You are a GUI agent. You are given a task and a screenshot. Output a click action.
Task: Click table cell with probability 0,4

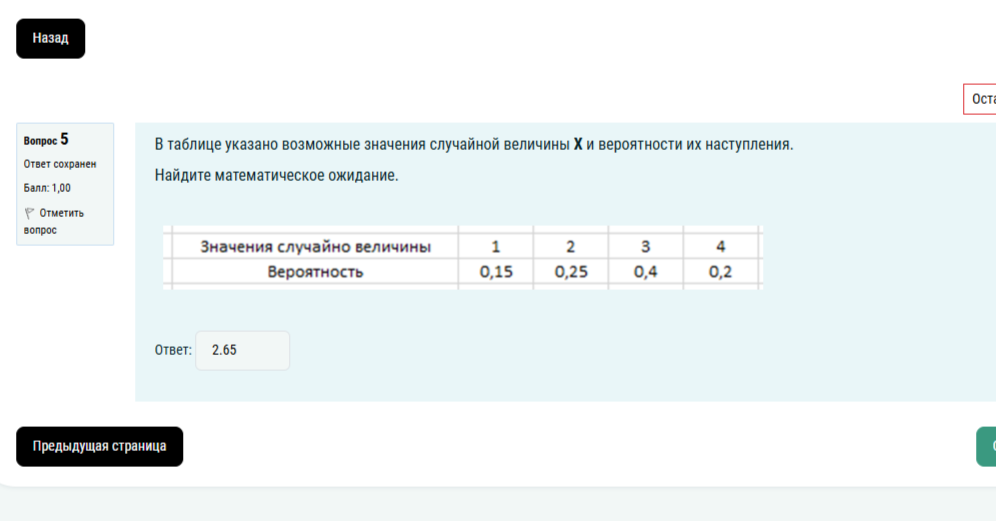click(645, 272)
